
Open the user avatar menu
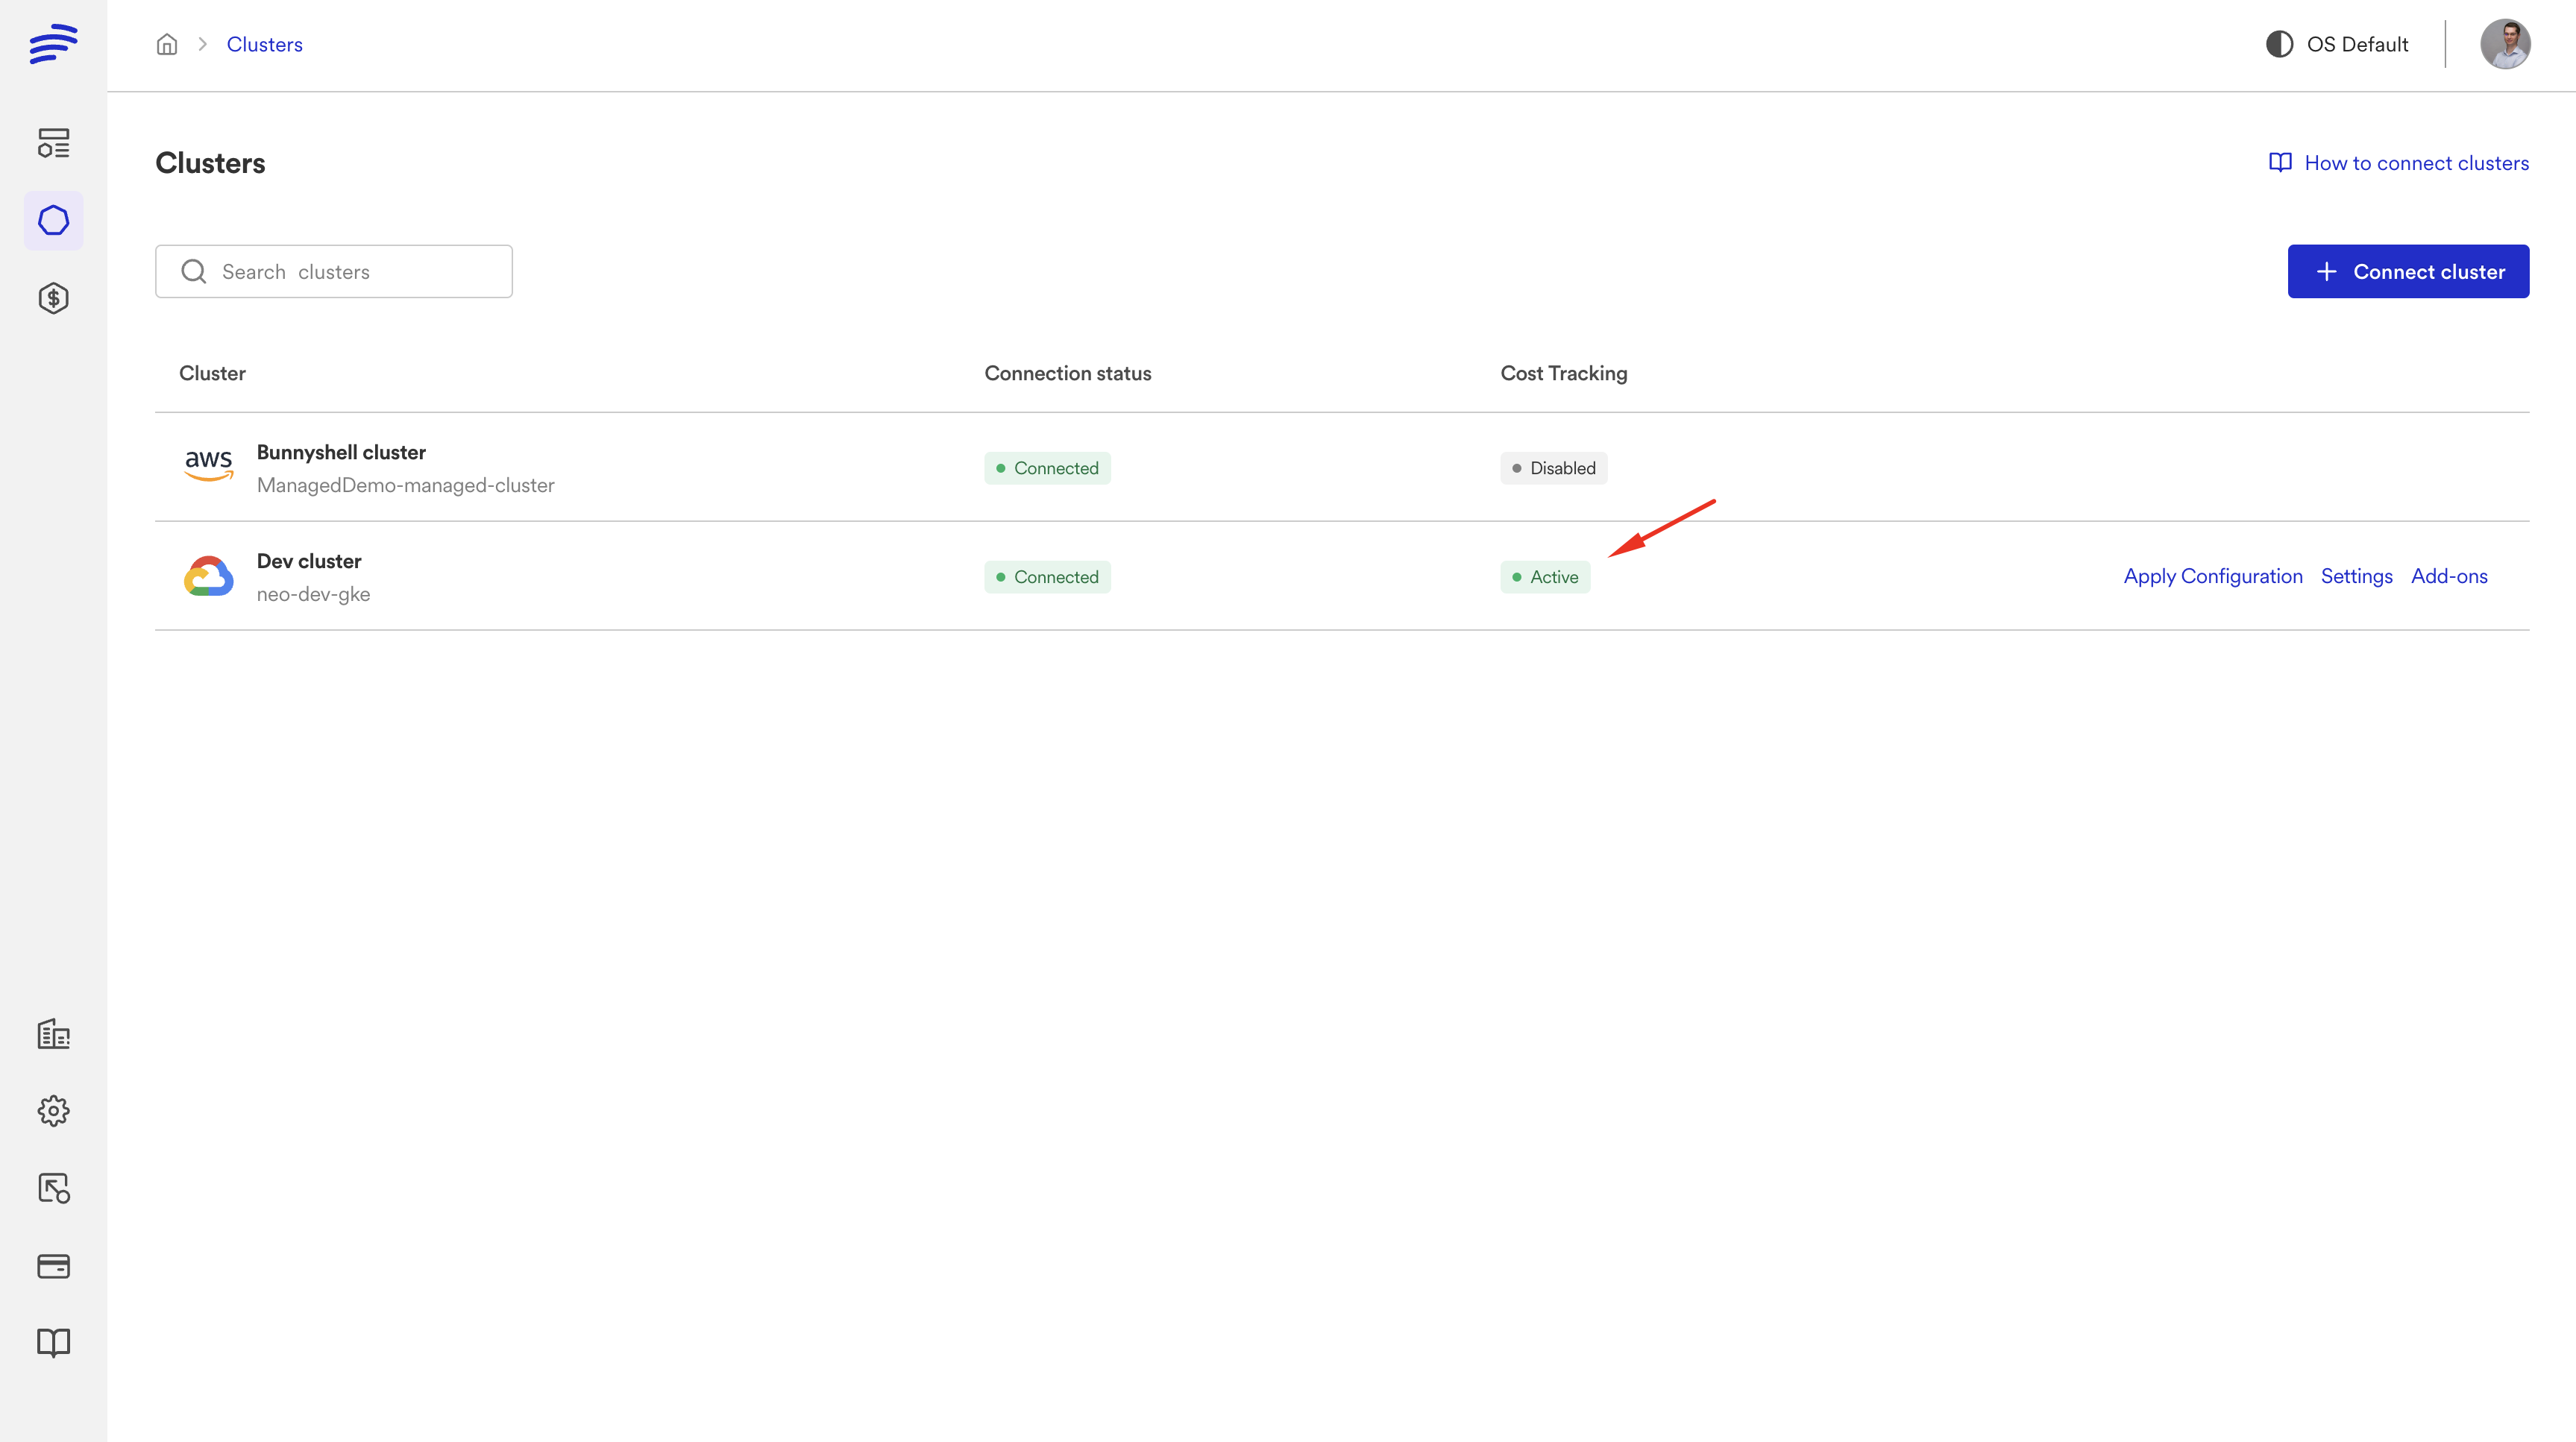click(x=2505, y=44)
